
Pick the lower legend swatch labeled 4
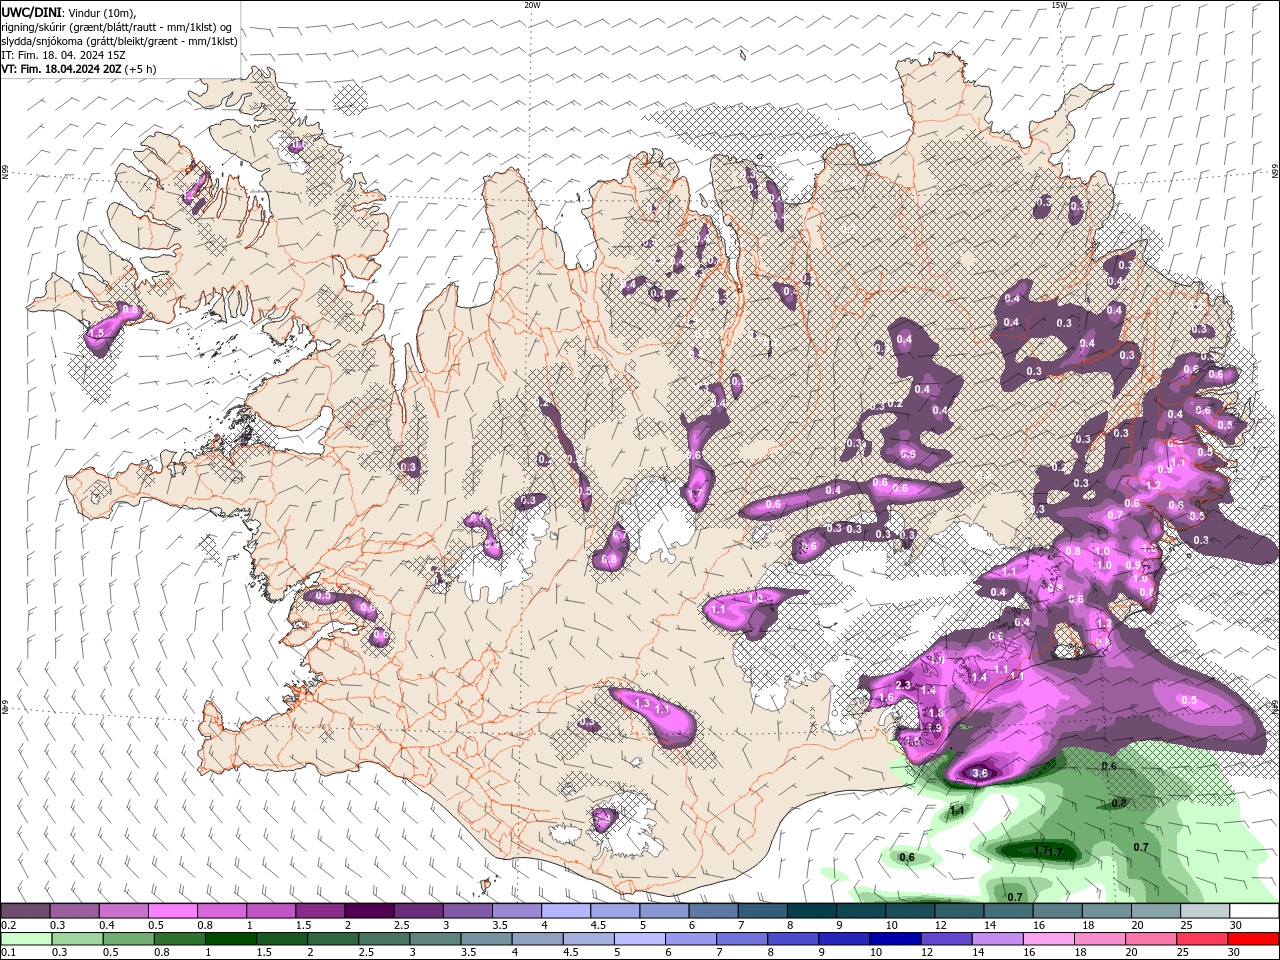538,939
